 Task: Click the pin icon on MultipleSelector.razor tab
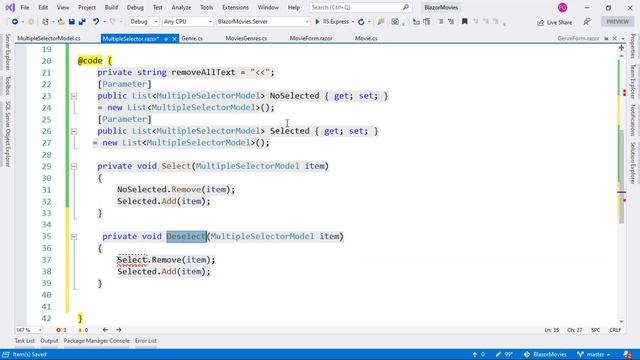[166, 39]
